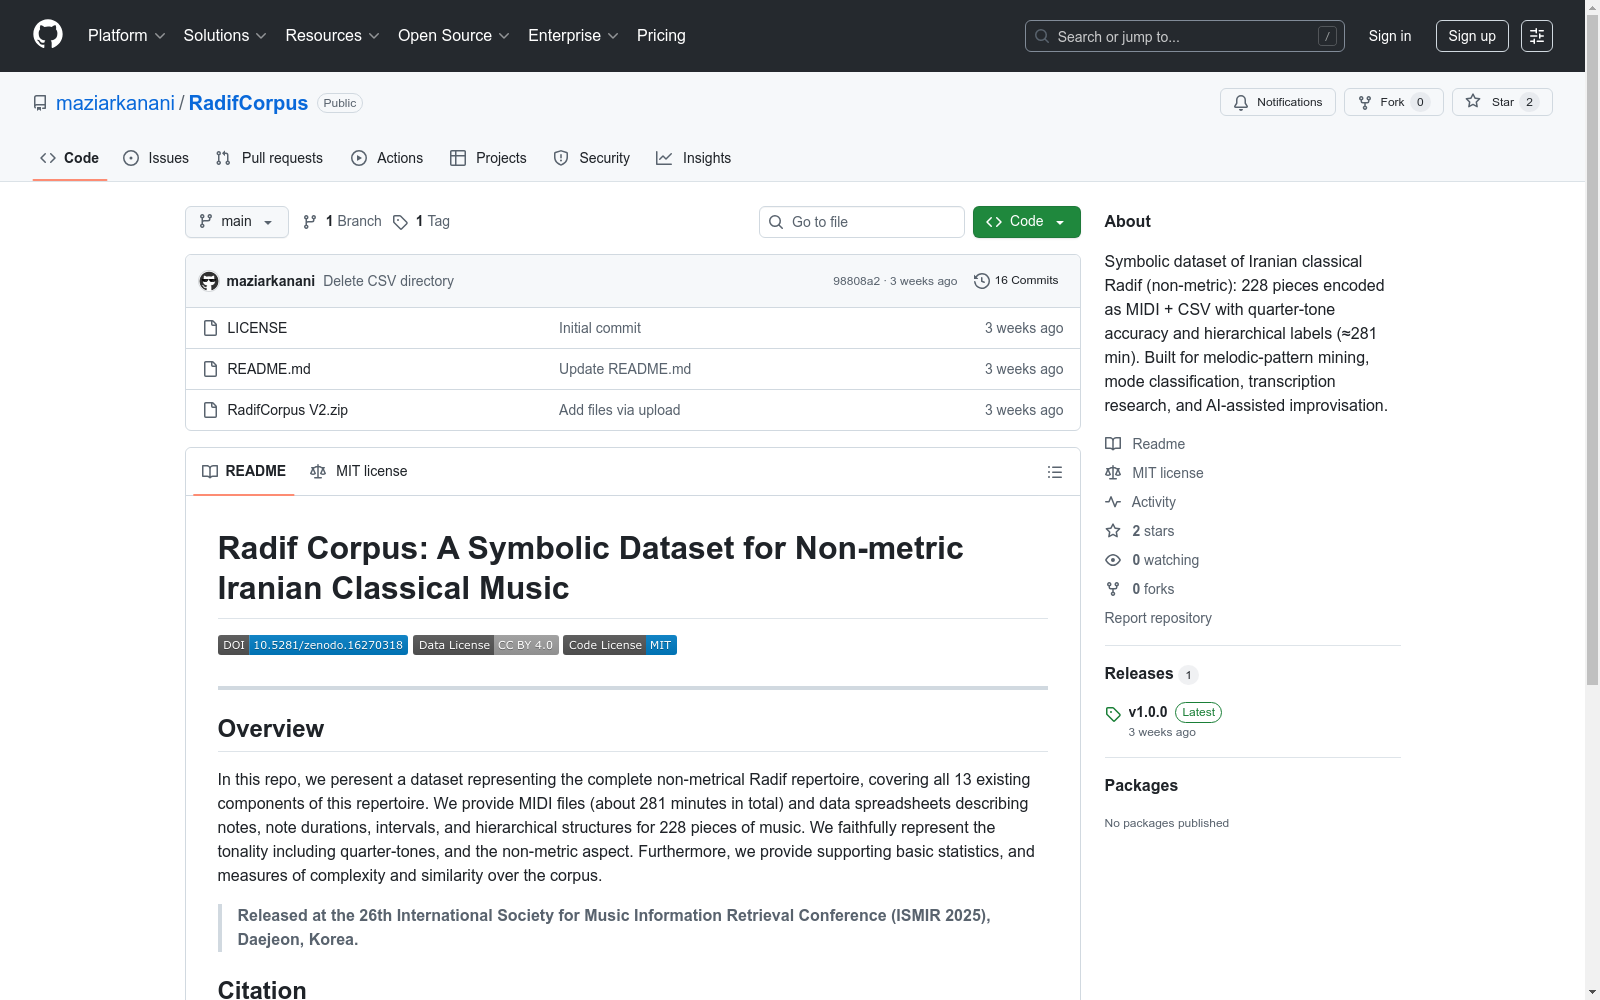Click the Sign in link
Screen dimensions: 1600x1000
(x=1390, y=36)
